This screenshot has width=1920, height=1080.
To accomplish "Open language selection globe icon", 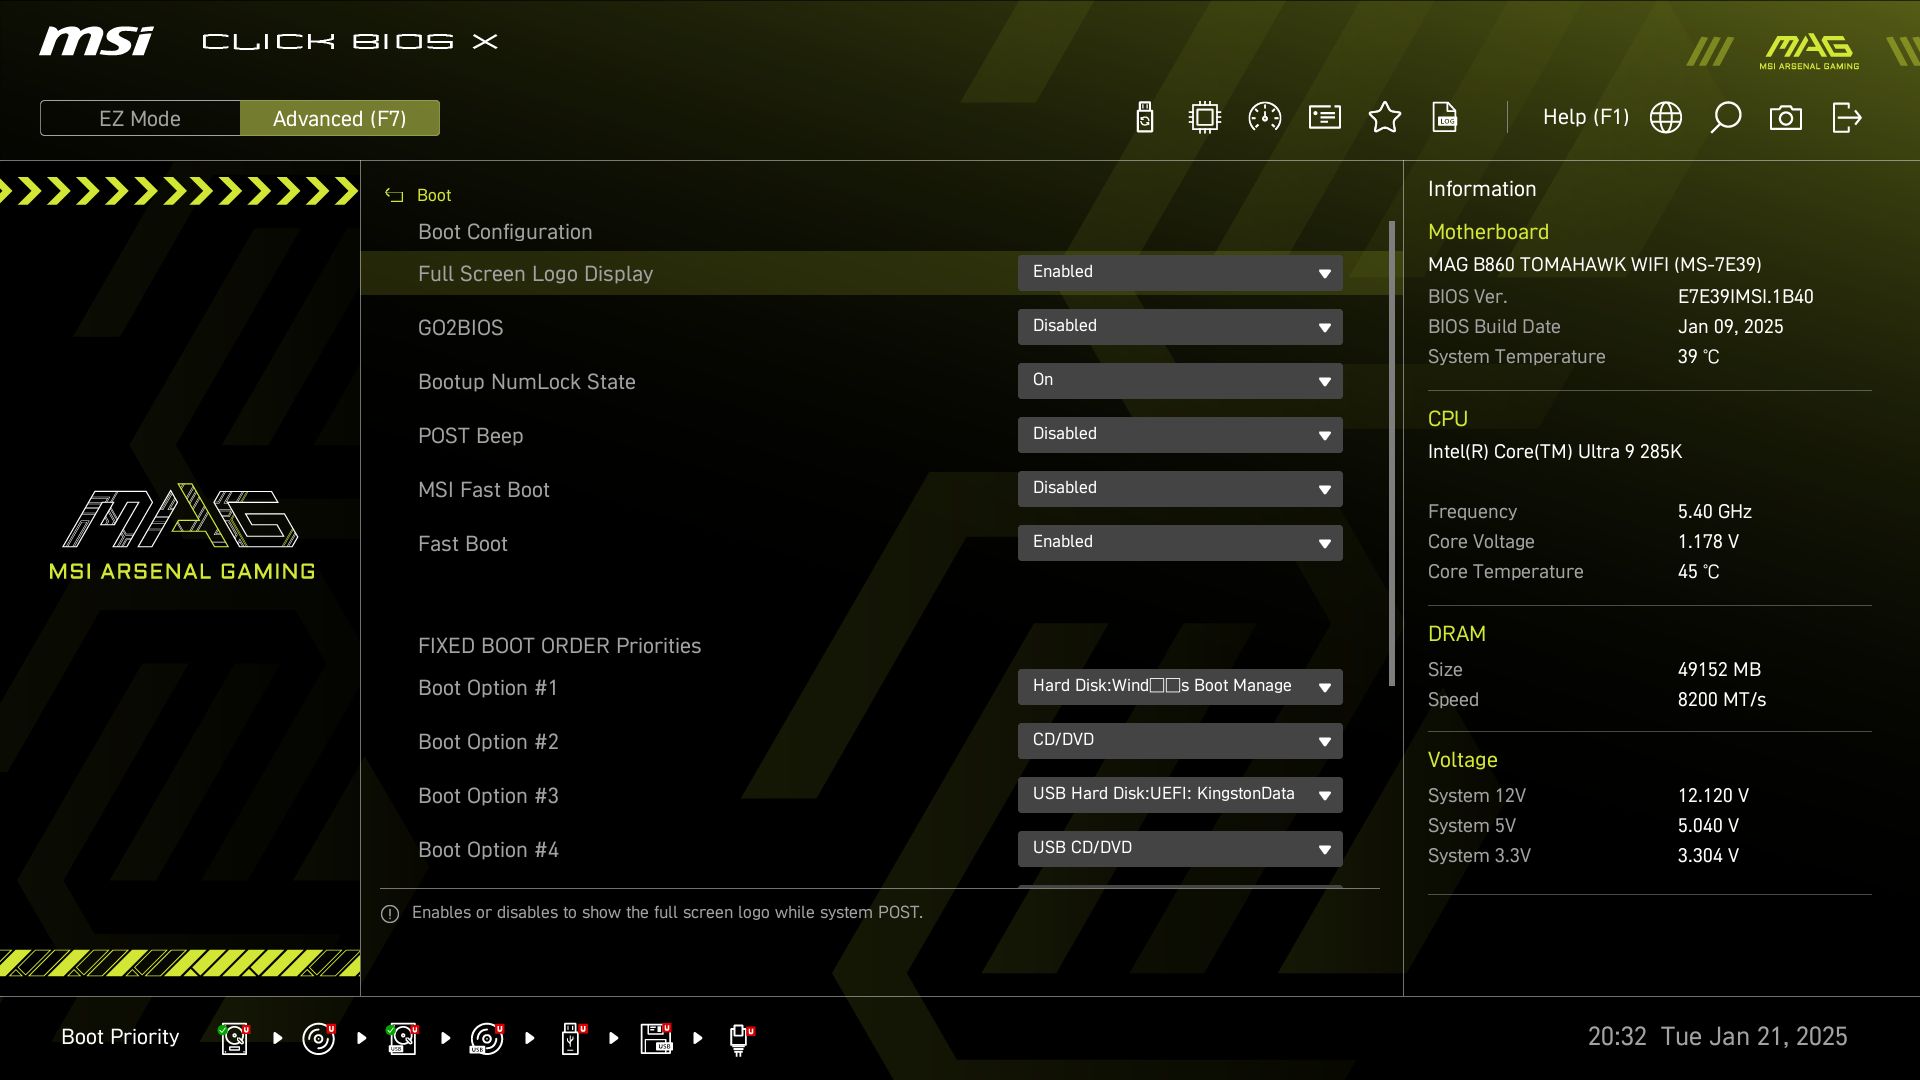I will (1666, 118).
